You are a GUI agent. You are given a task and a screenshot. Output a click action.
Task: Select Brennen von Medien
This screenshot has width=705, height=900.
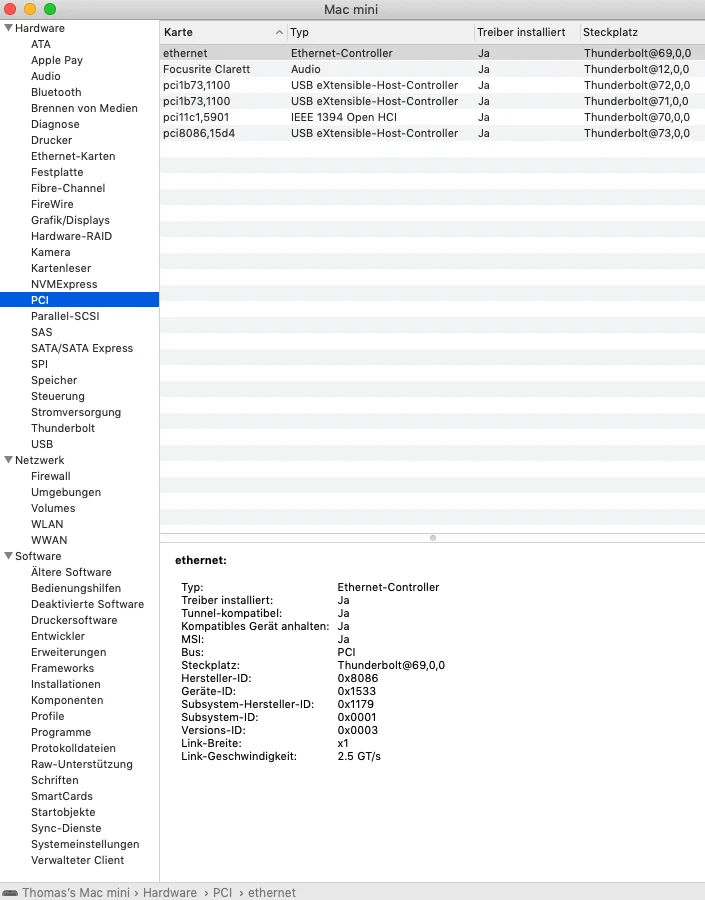point(84,108)
